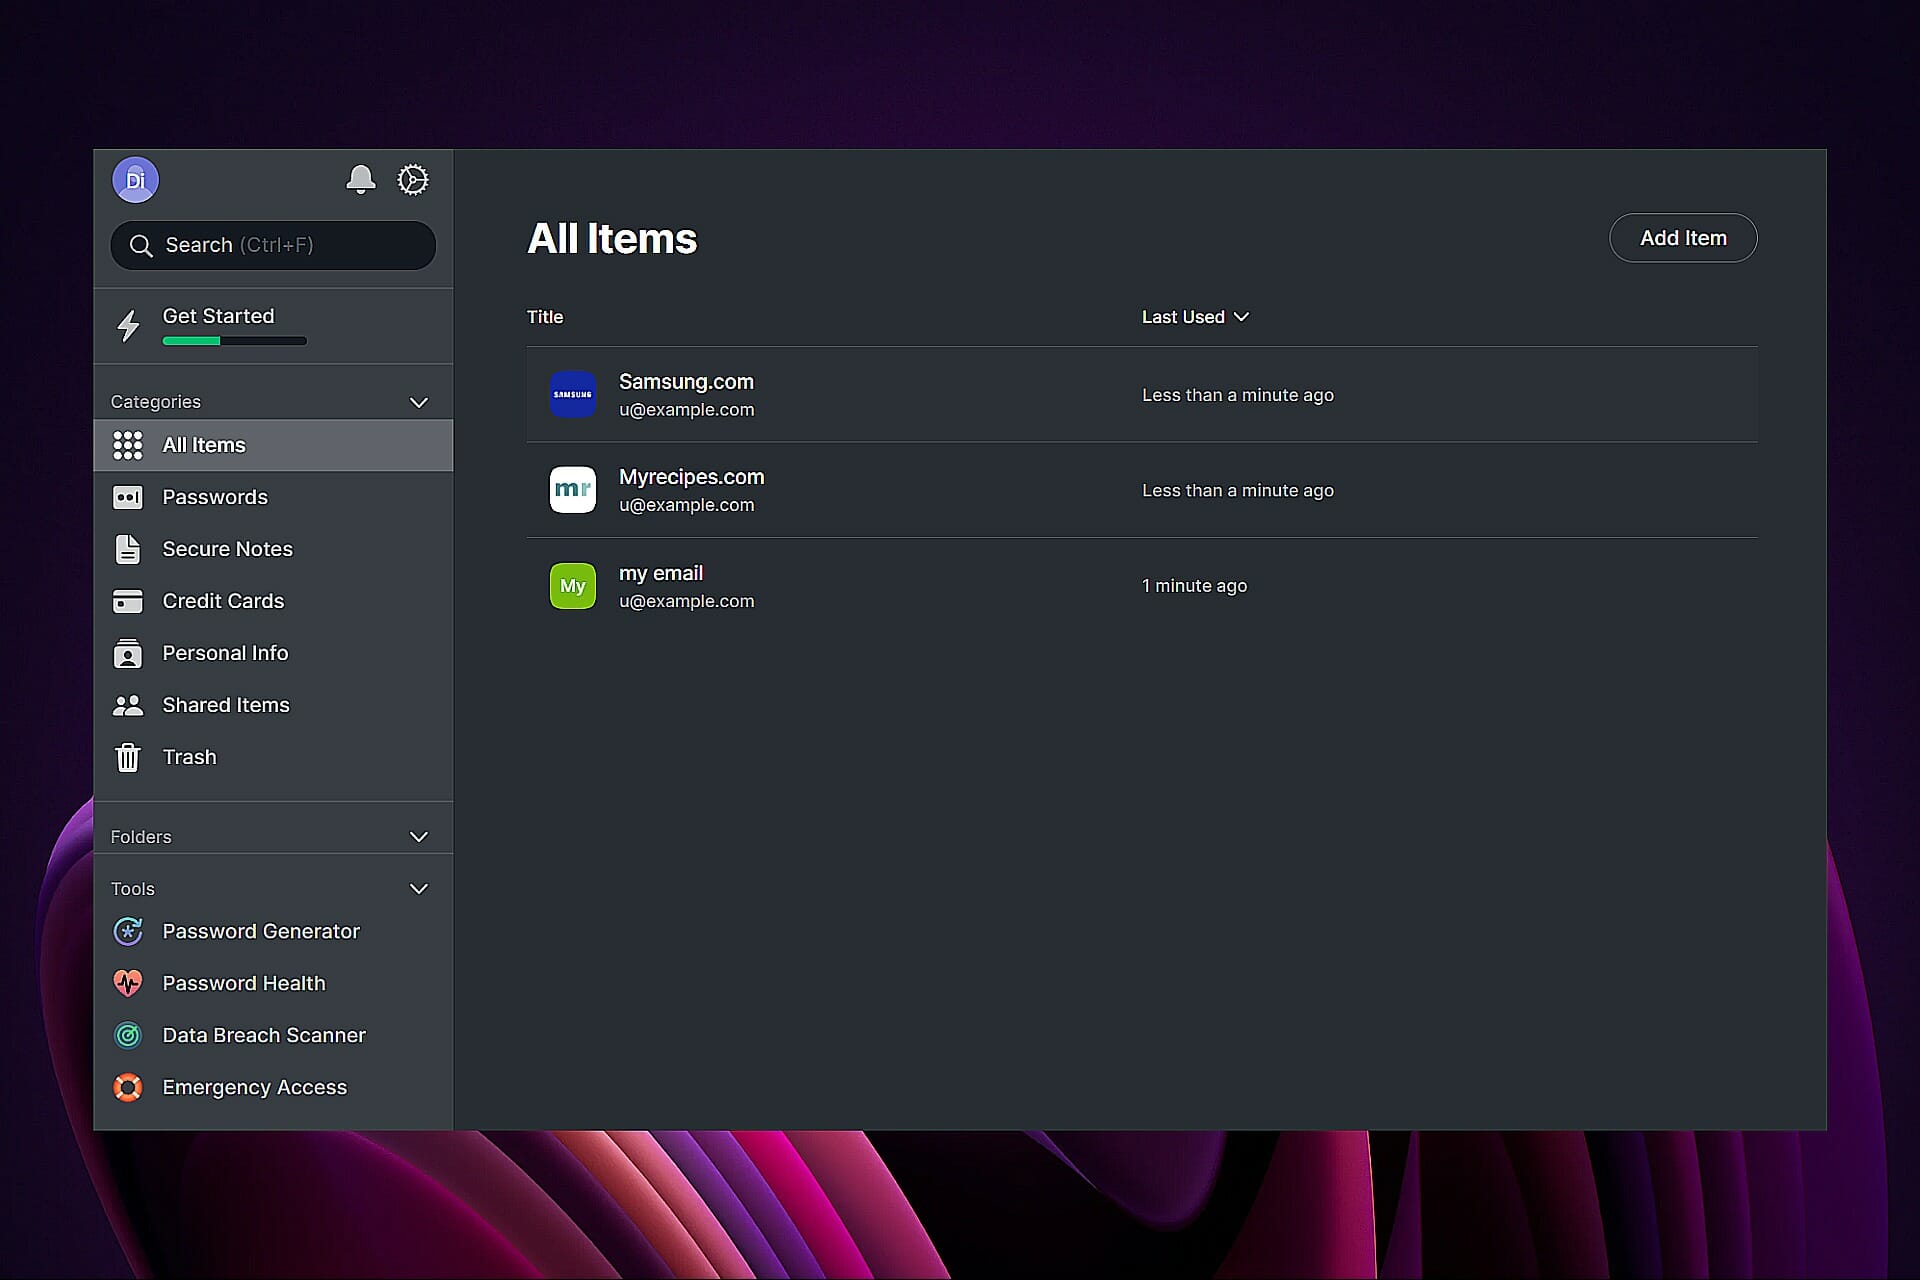Click the Passwords category icon
Image resolution: width=1920 pixels, height=1280 pixels.
pos(128,497)
